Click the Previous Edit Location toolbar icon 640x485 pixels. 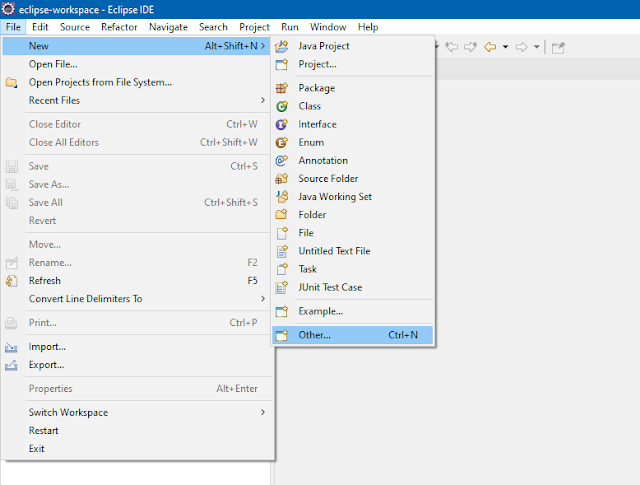(451, 47)
